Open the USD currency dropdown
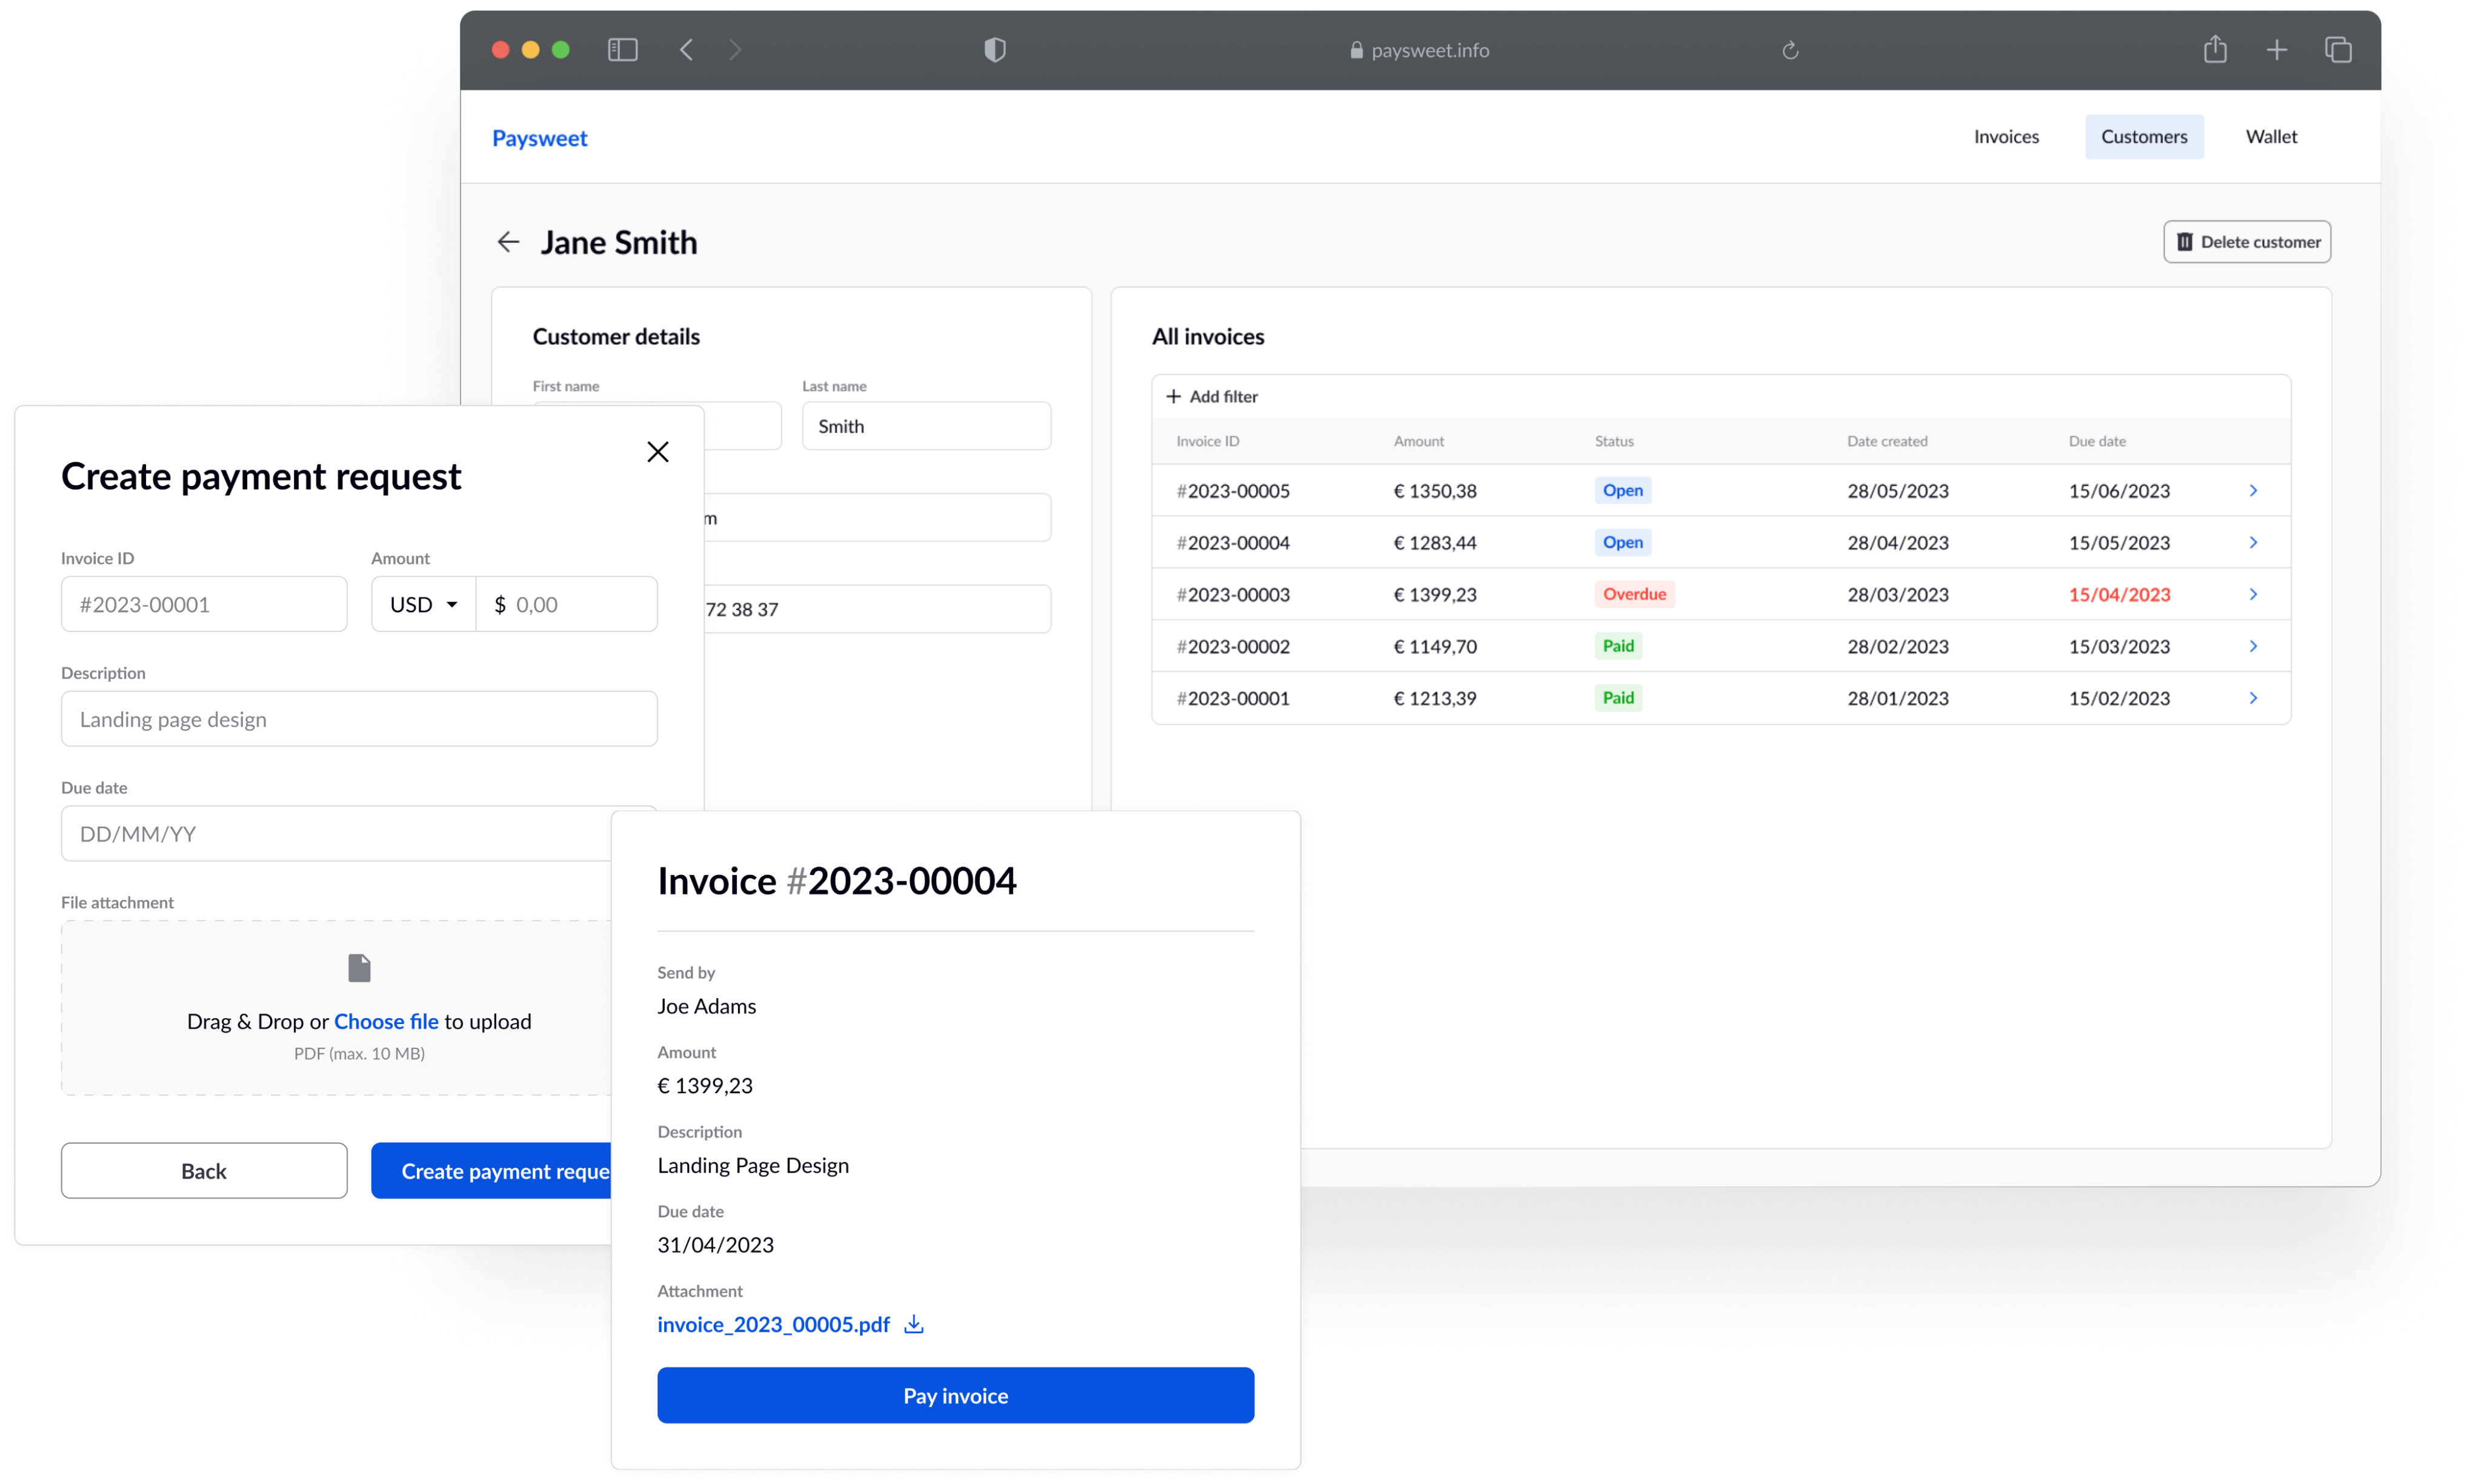The height and width of the screenshot is (1484, 2482). tap(423, 604)
